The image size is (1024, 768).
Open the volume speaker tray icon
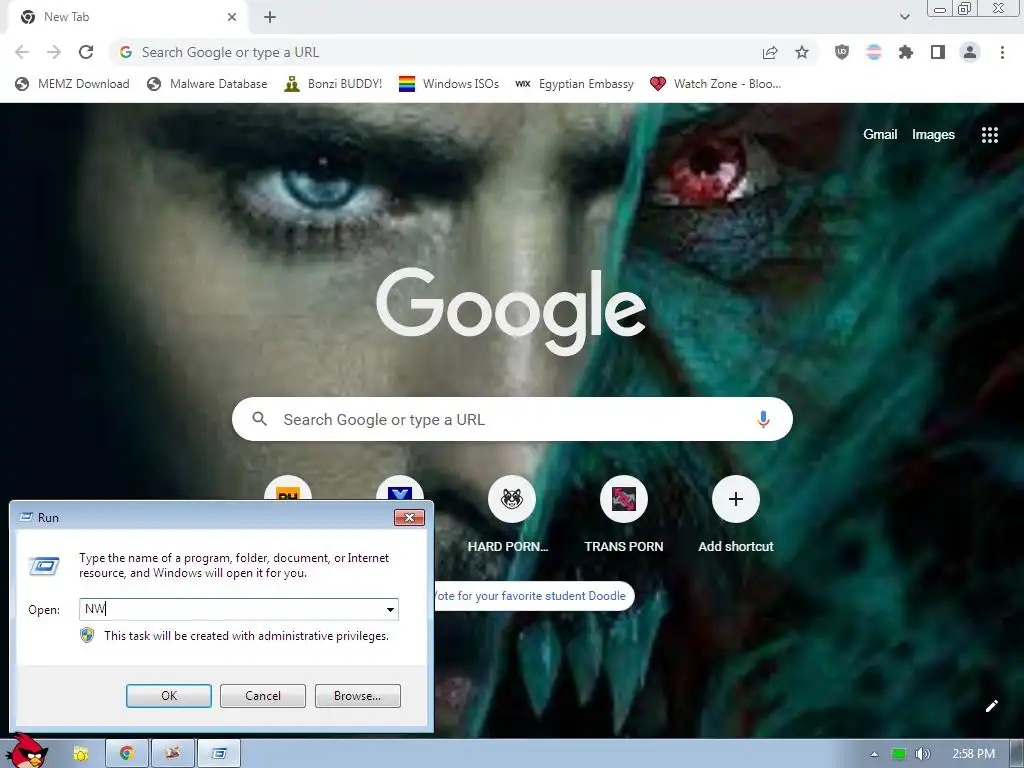[x=923, y=754]
